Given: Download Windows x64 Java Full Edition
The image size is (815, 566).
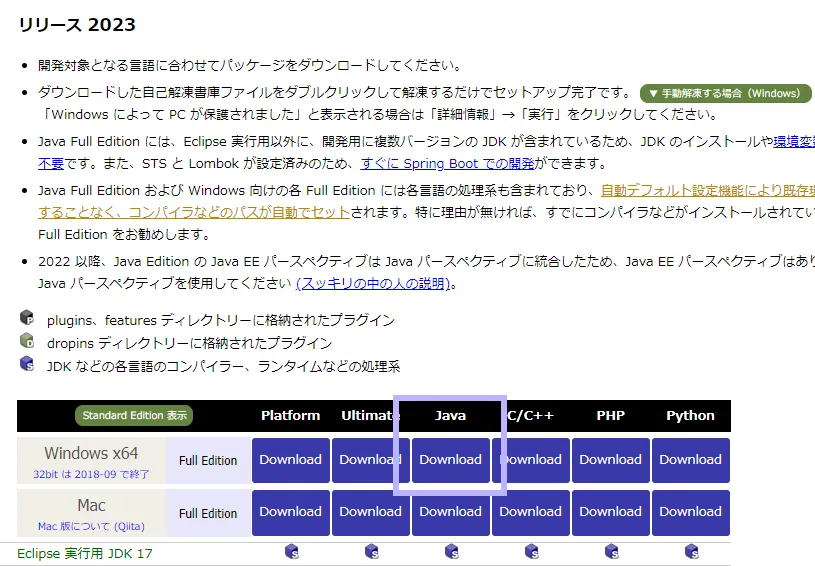Looking at the screenshot, I should (451, 460).
